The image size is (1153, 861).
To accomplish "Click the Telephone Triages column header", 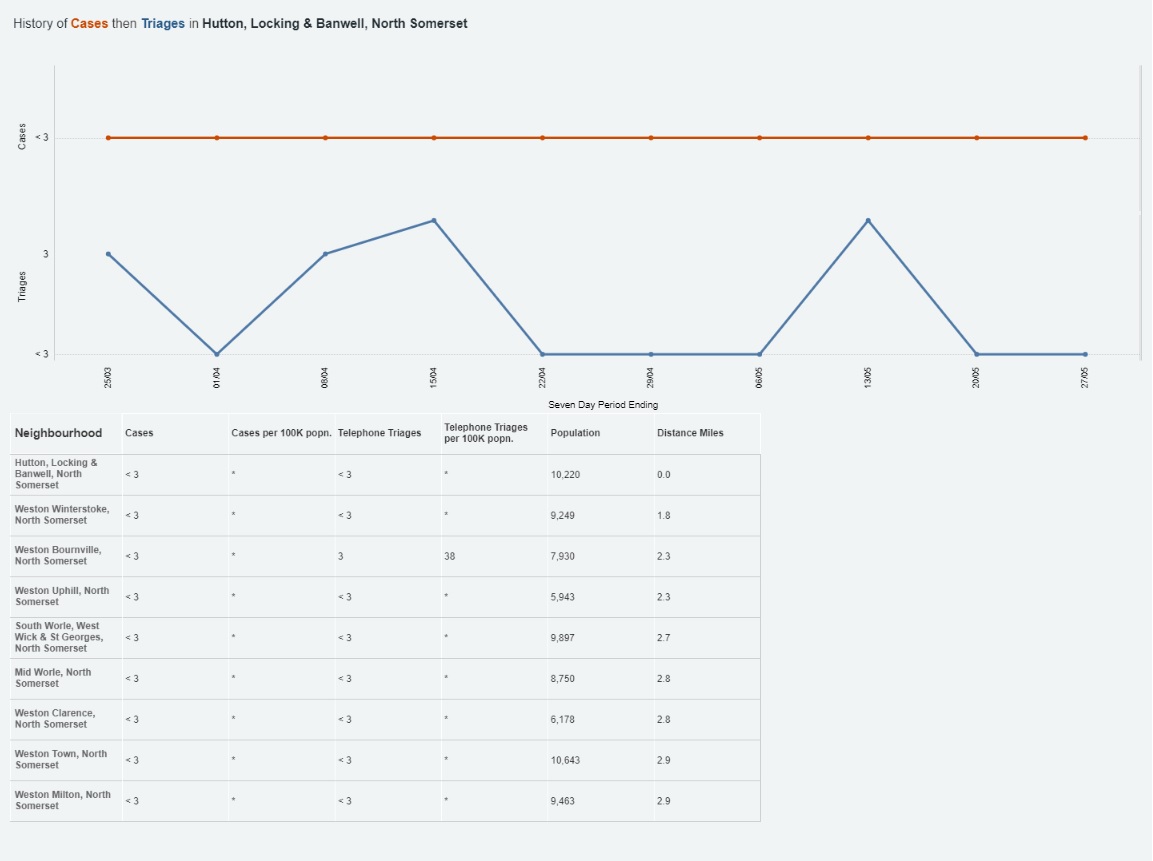I will pos(379,433).
